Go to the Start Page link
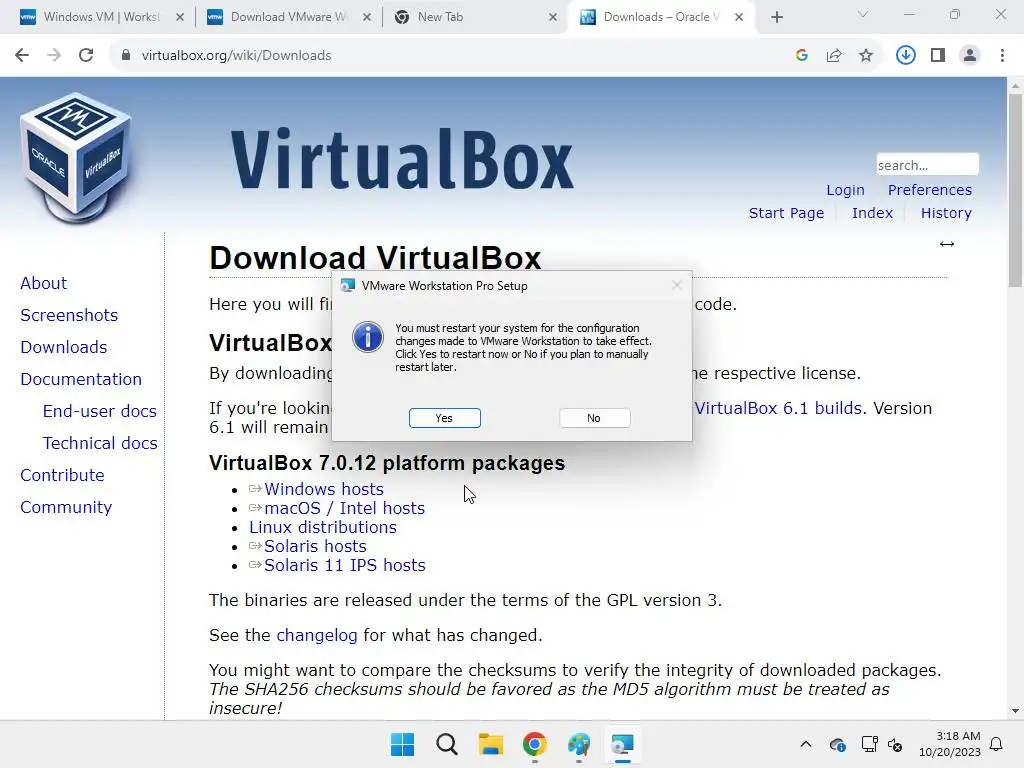The height and width of the screenshot is (768, 1024). (x=786, y=213)
